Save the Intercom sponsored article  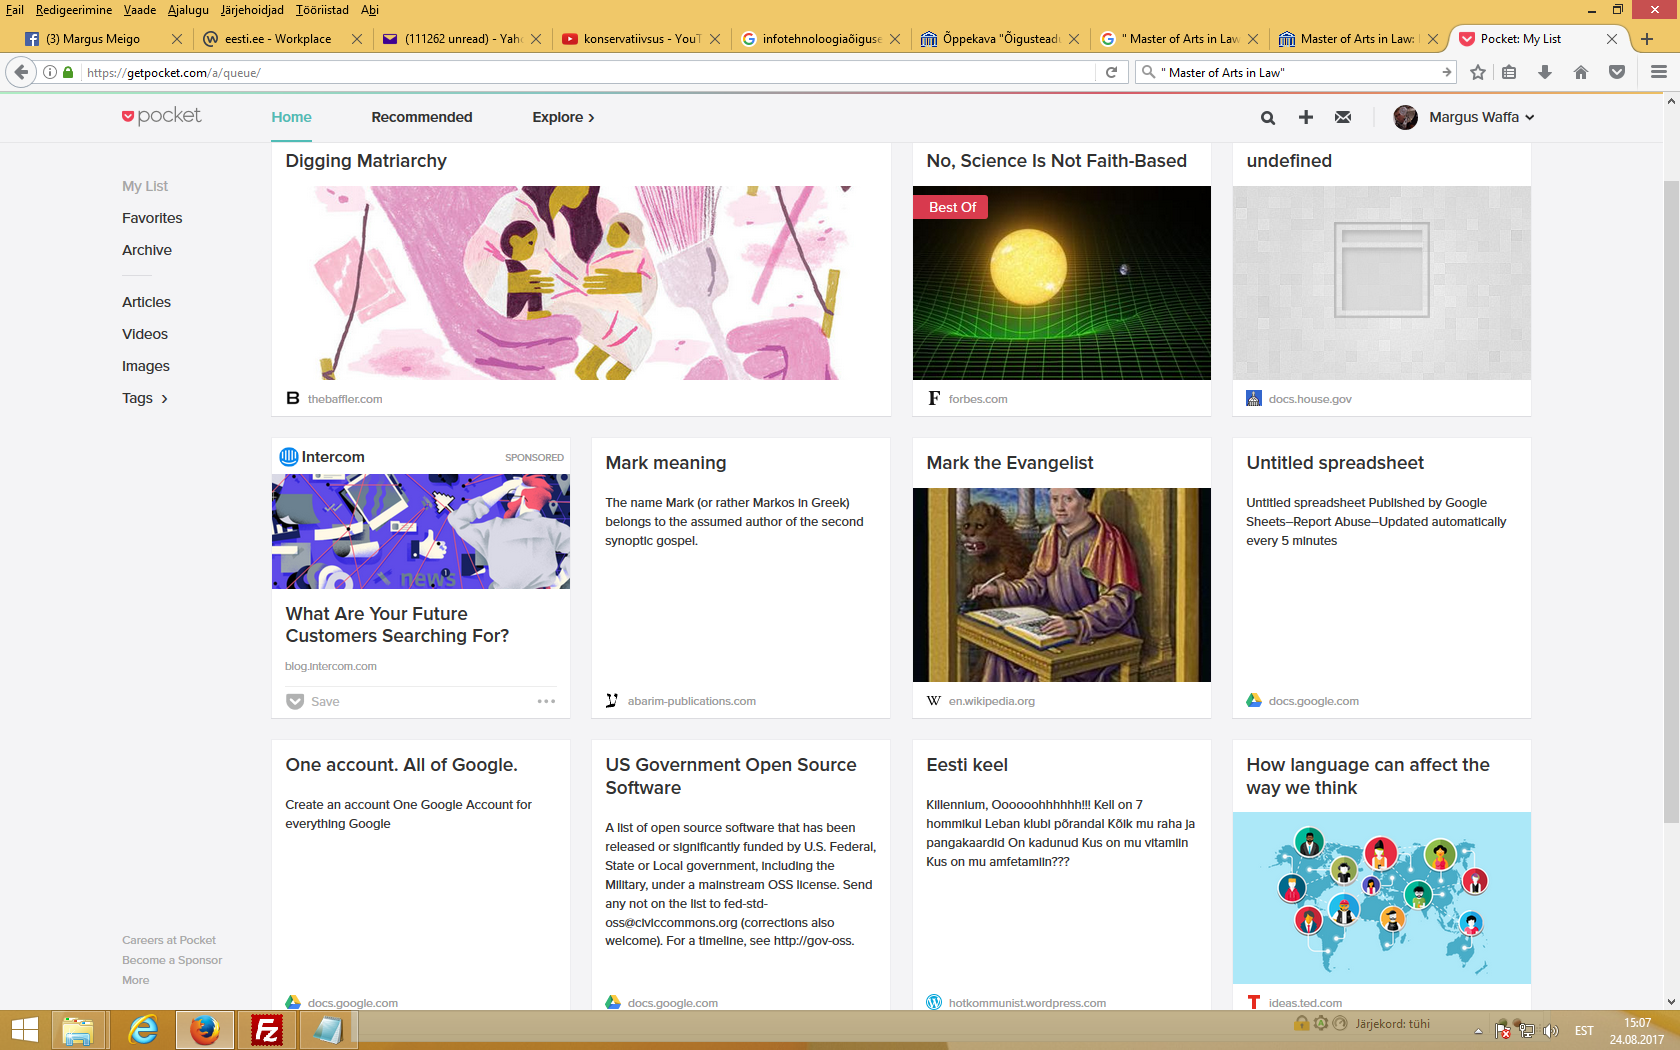tap(313, 701)
